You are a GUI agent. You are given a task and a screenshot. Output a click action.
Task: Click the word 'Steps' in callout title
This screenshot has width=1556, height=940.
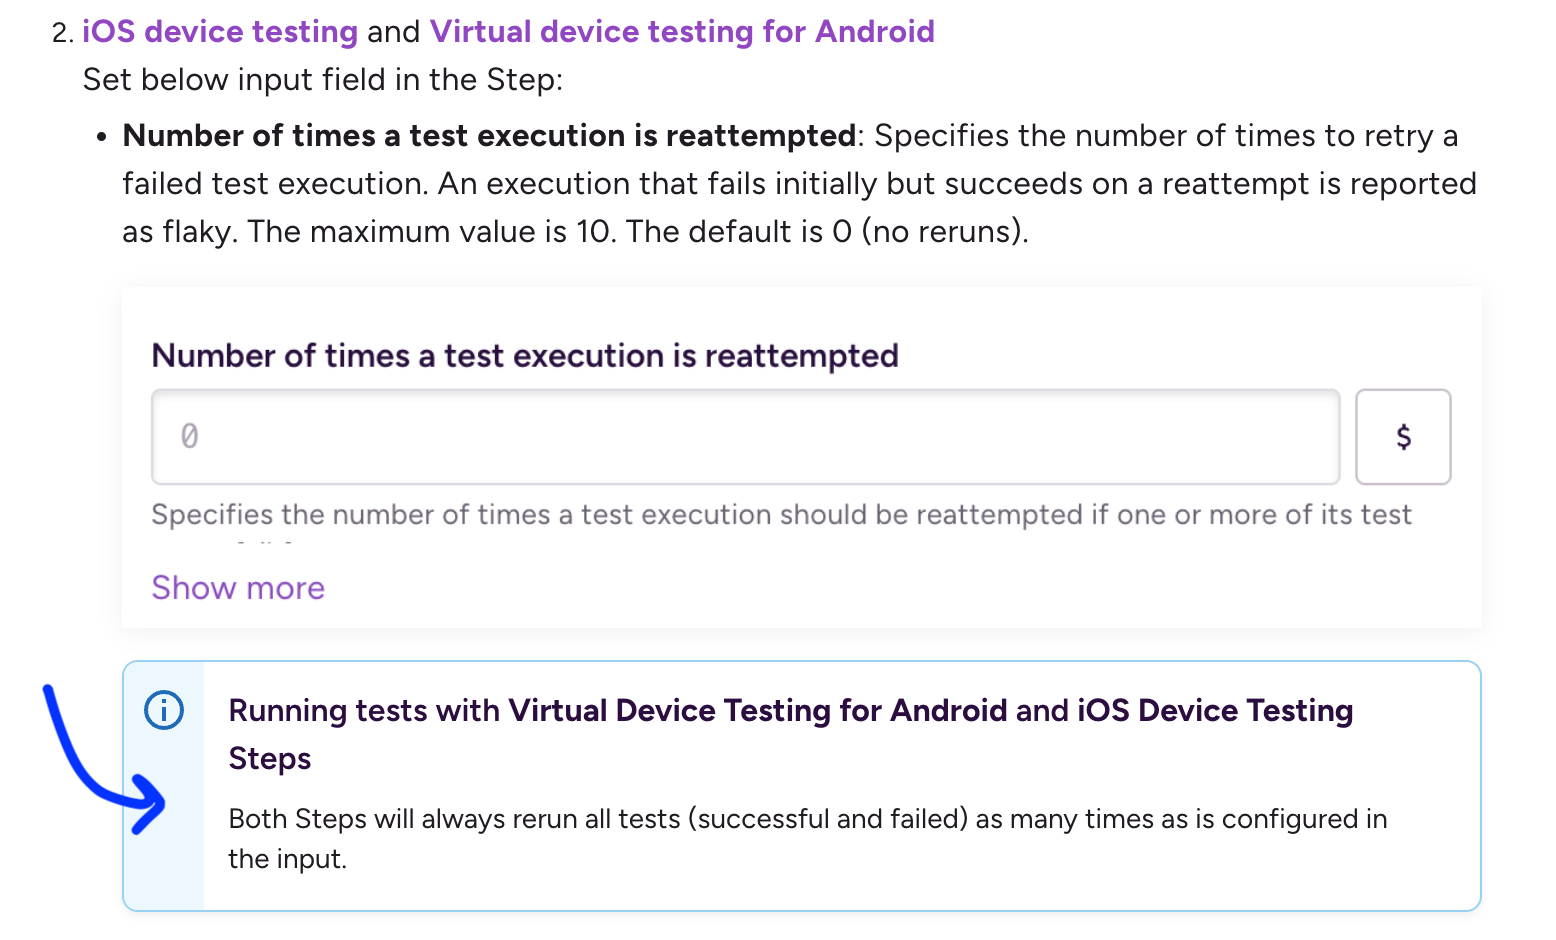(x=269, y=759)
